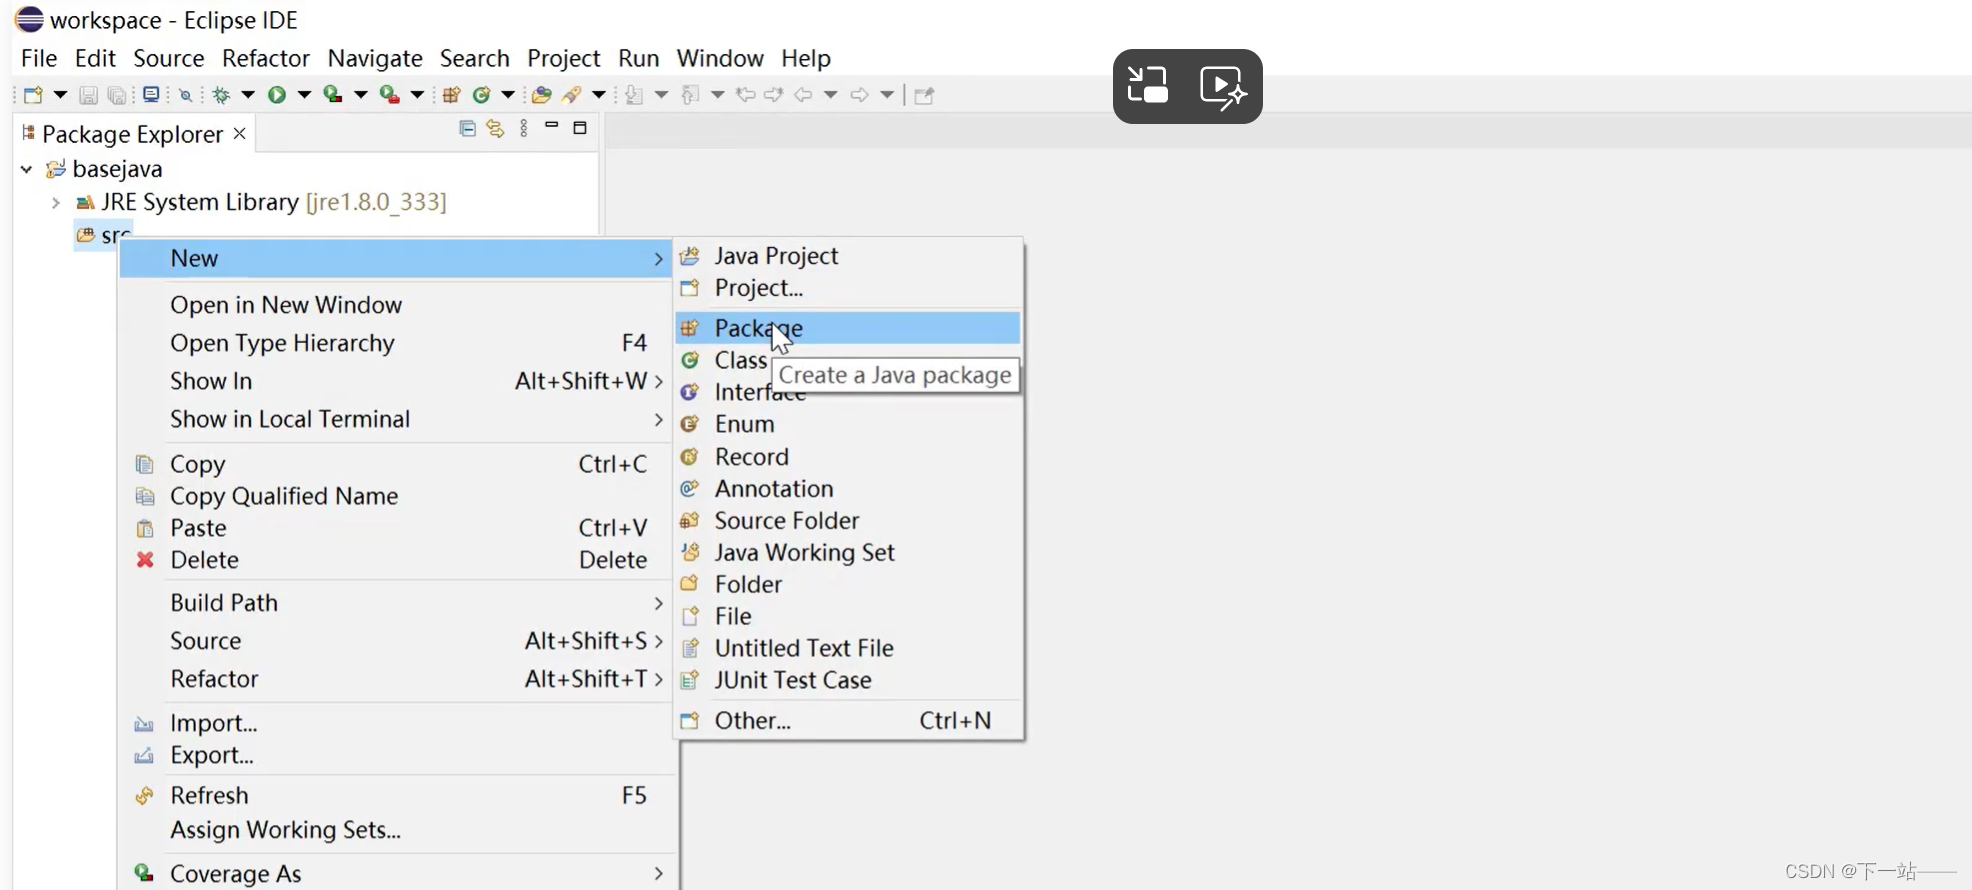Select JUnit Test Case in New submenu
The height and width of the screenshot is (890, 1972).
click(848, 680)
